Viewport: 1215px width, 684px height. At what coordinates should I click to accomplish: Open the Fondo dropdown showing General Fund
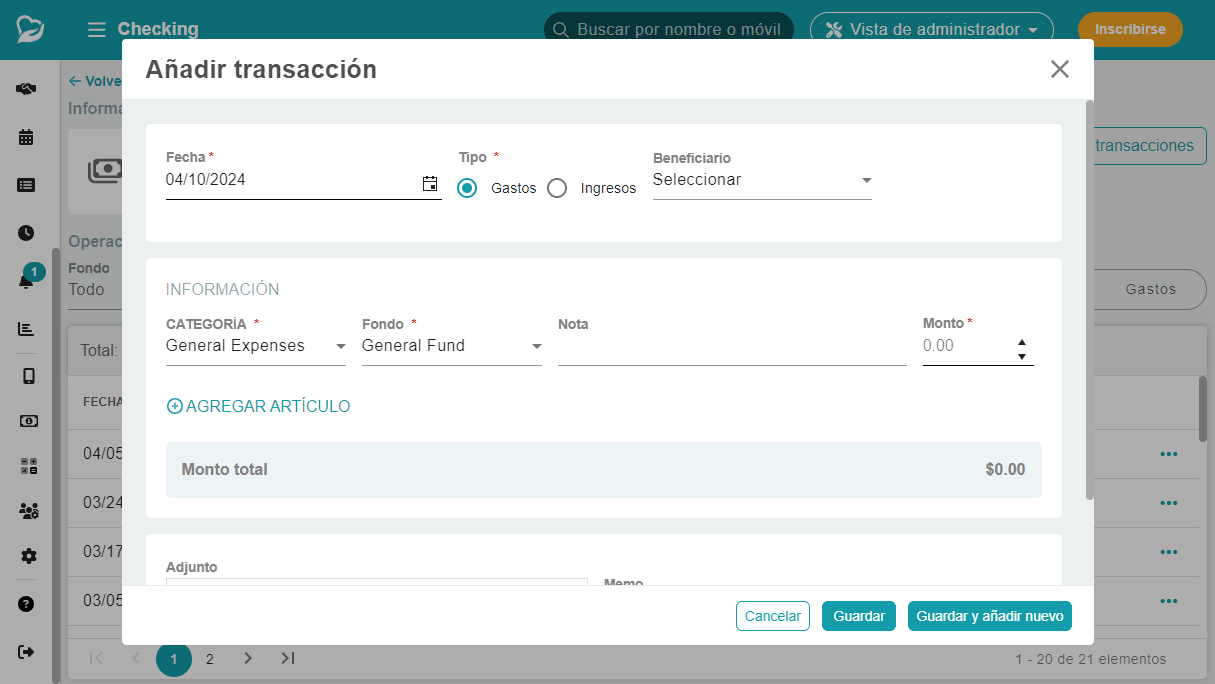coord(452,346)
